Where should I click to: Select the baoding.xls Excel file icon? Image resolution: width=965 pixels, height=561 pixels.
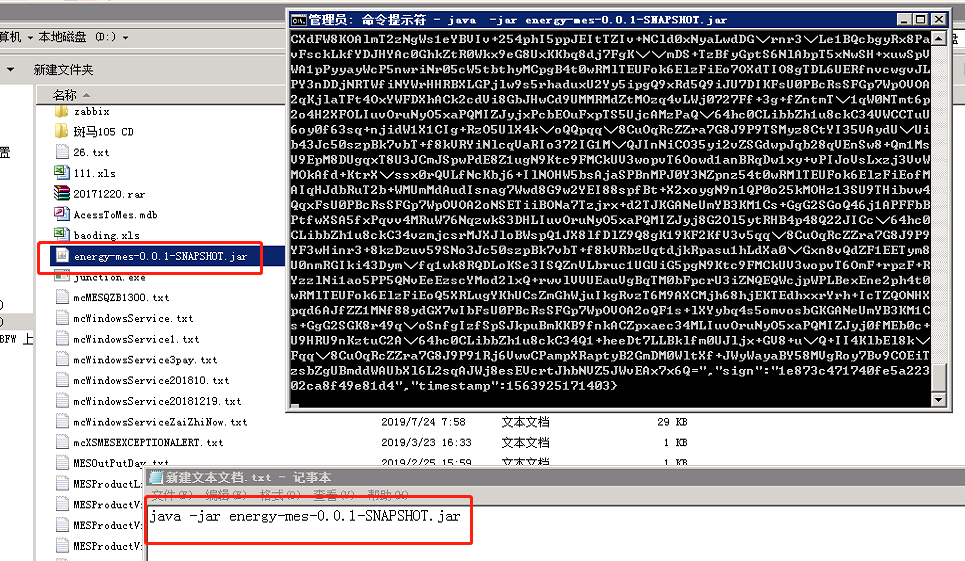point(62,234)
